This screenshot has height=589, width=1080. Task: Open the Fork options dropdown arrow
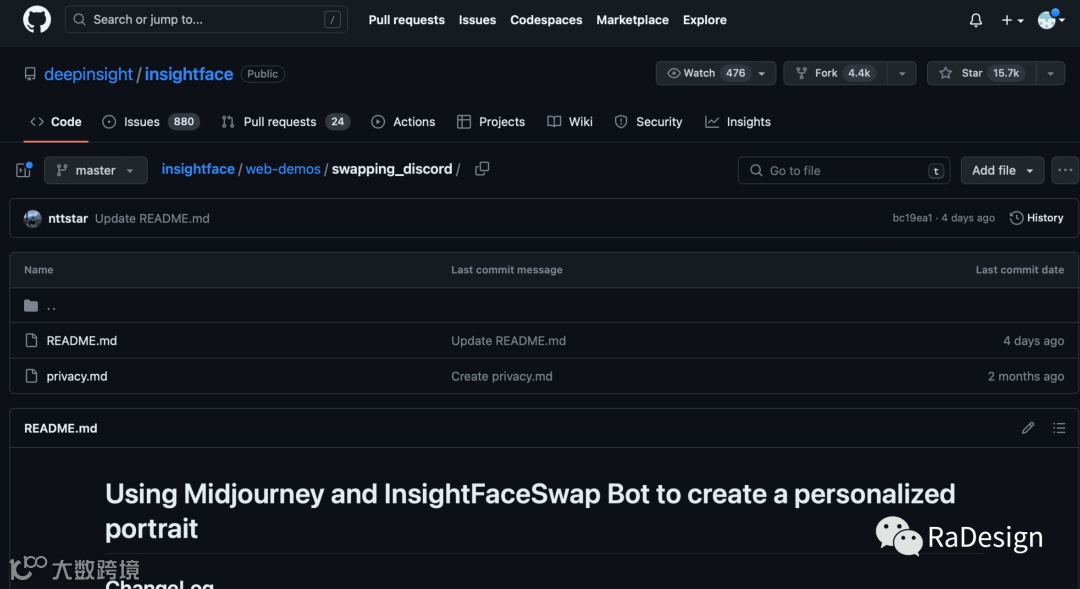click(902, 73)
